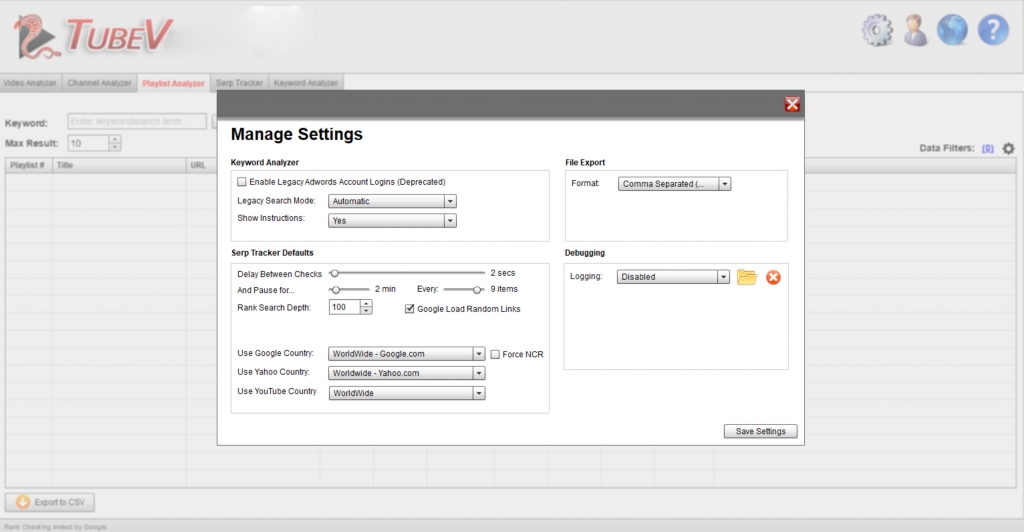Viewport: 1024px width, 532px height.
Task: Open Data Filters gear icon
Action: (1008, 149)
